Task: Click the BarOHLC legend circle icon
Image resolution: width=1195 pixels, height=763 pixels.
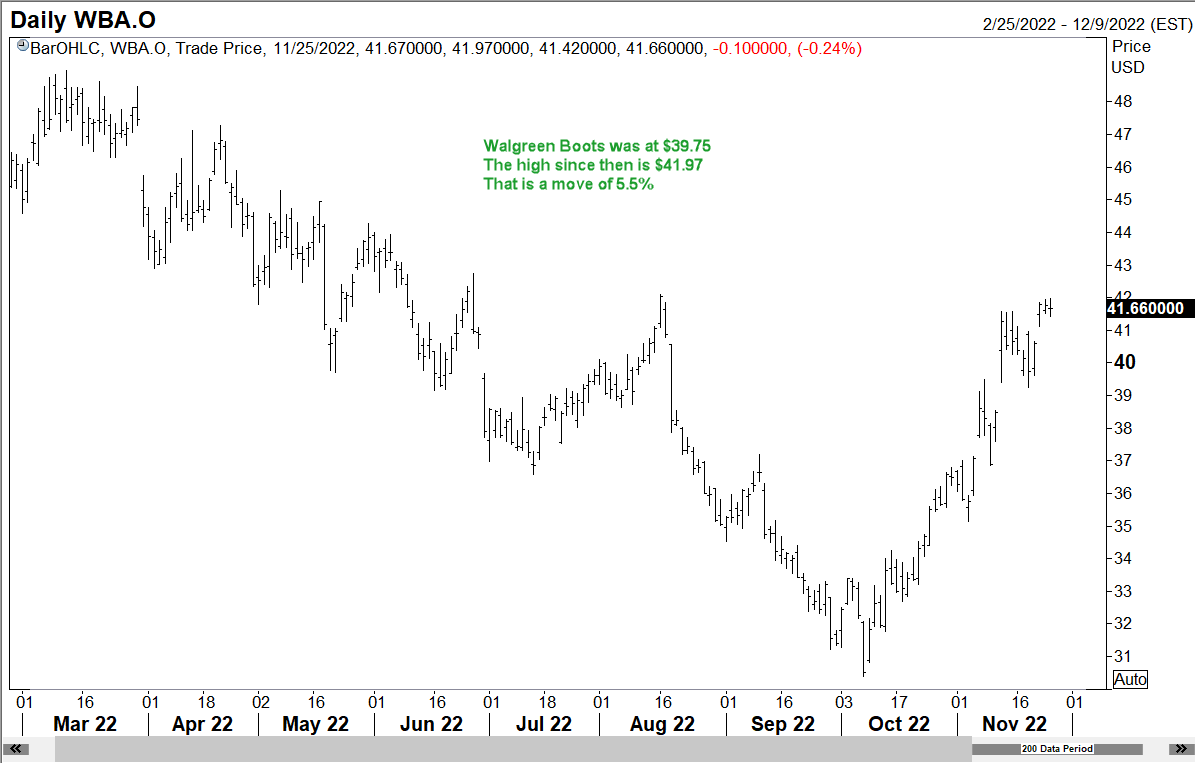Action: 22,46
